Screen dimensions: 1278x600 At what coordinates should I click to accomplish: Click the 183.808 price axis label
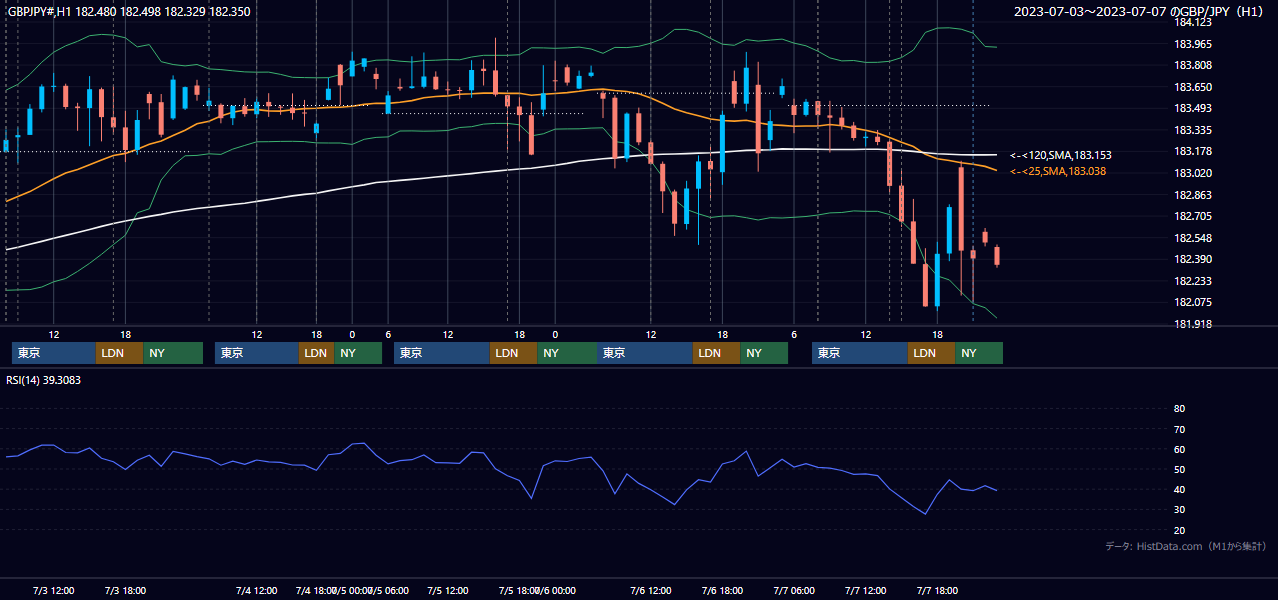click(x=1192, y=66)
